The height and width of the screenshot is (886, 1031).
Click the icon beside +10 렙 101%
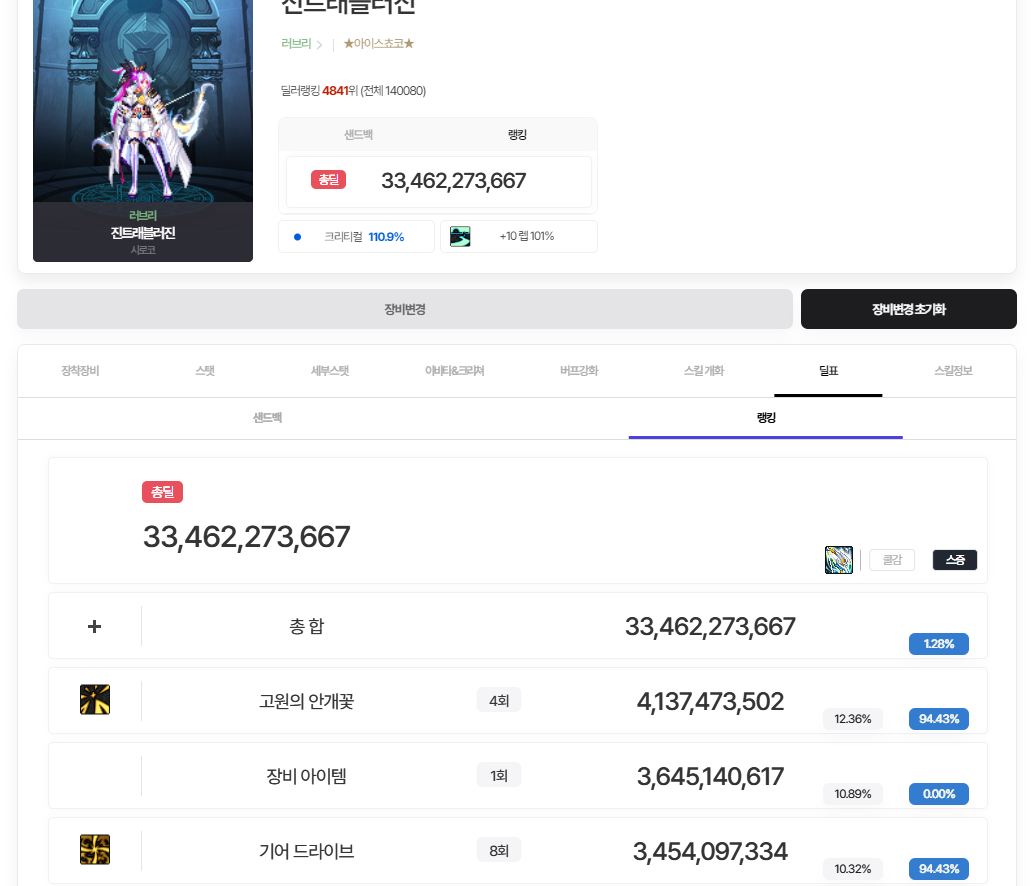pos(460,236)
